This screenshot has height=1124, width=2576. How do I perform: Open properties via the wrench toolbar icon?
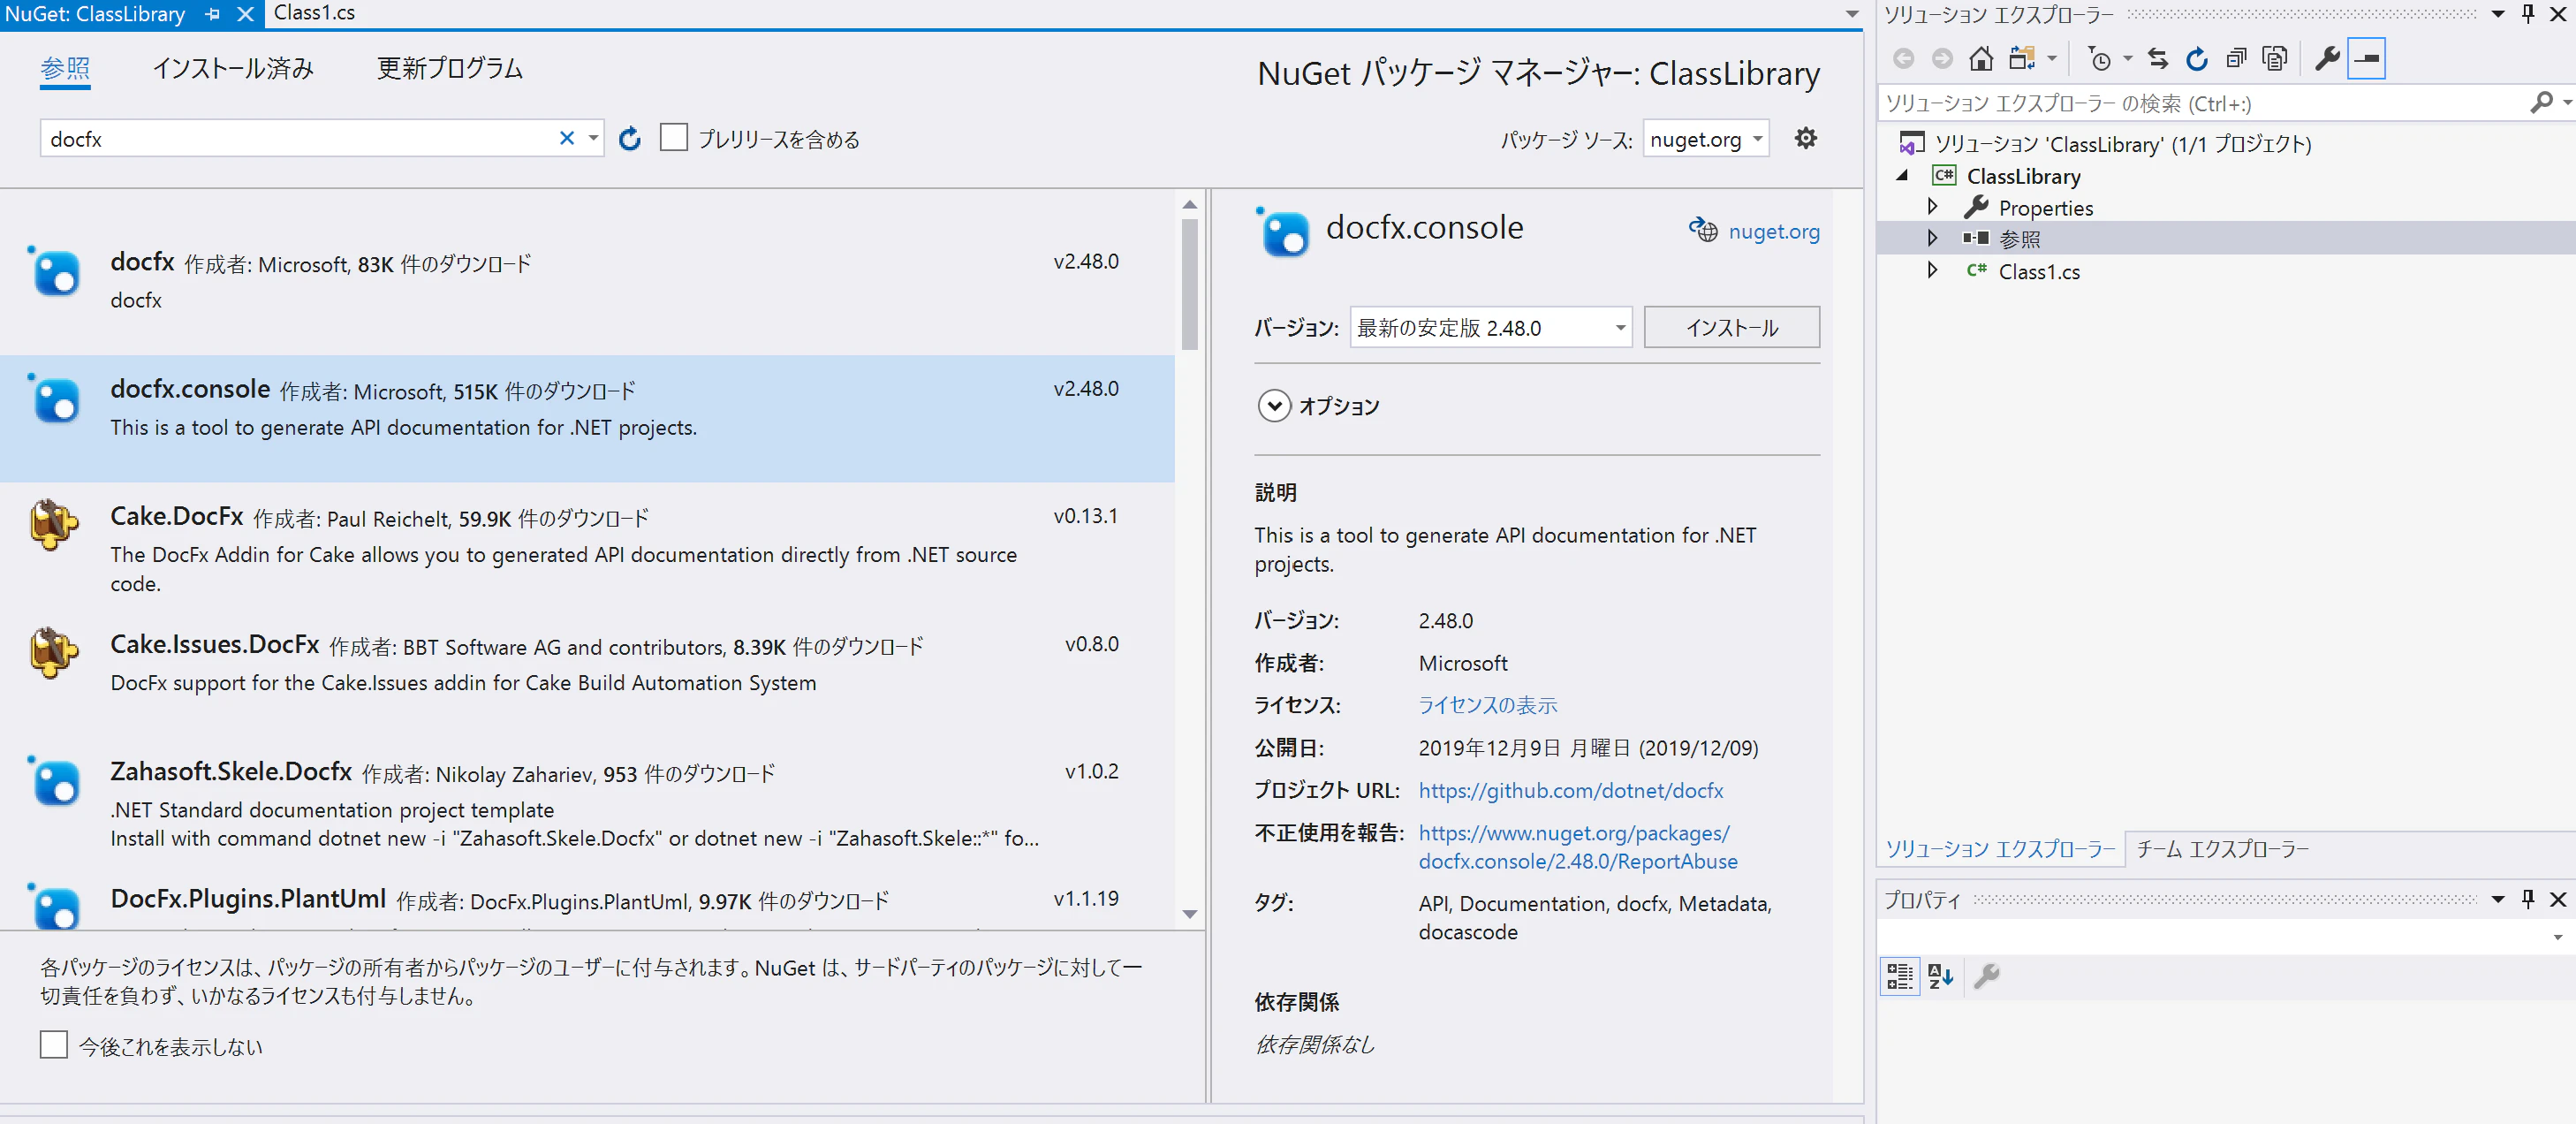point(2327,59)
